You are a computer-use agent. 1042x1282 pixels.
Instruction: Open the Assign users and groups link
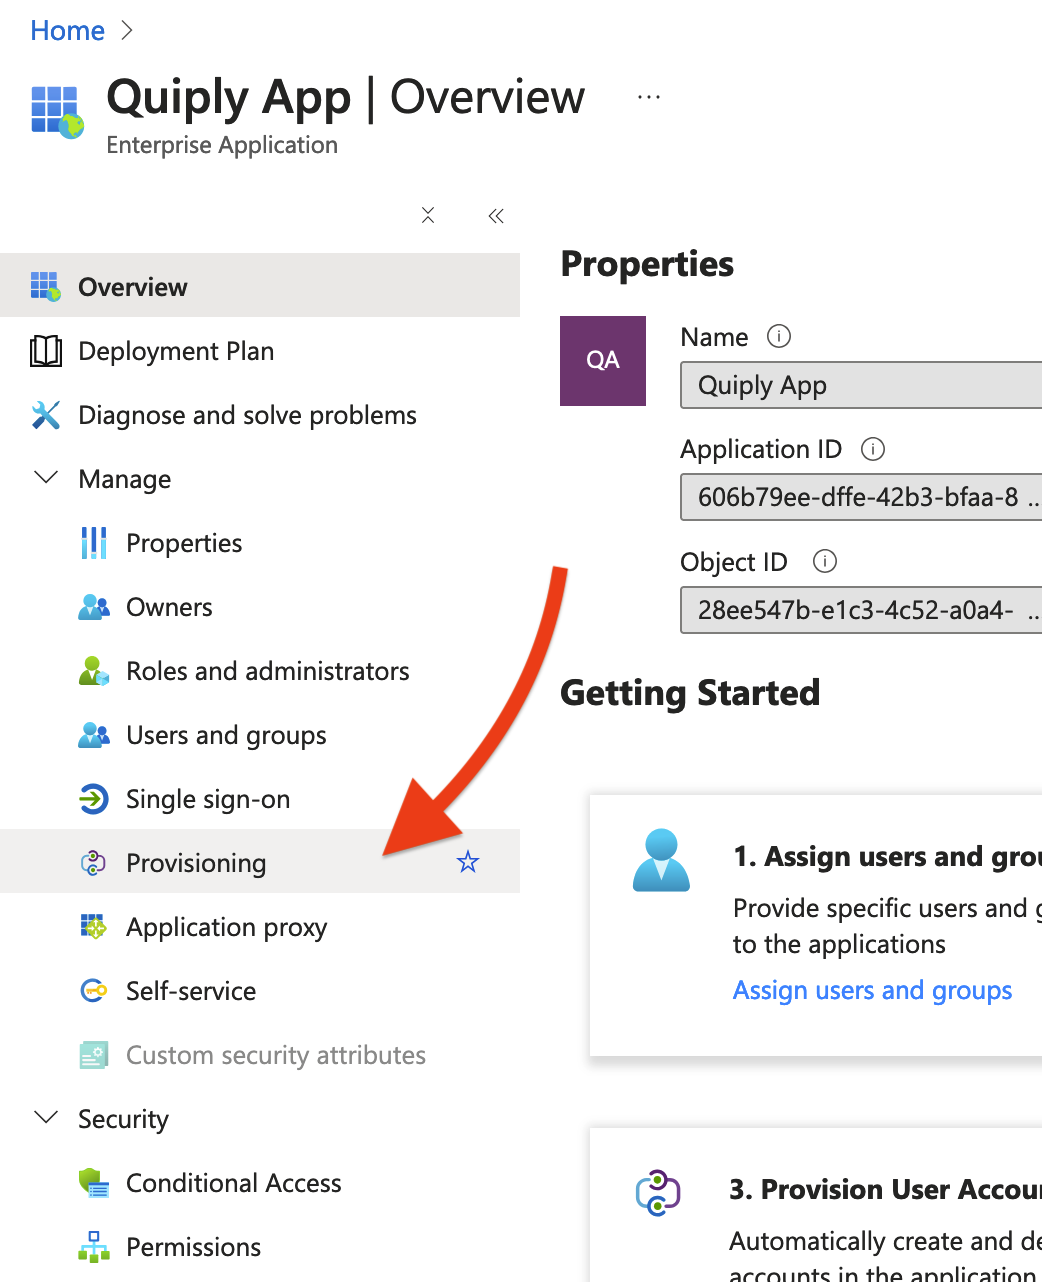point(872,990)
